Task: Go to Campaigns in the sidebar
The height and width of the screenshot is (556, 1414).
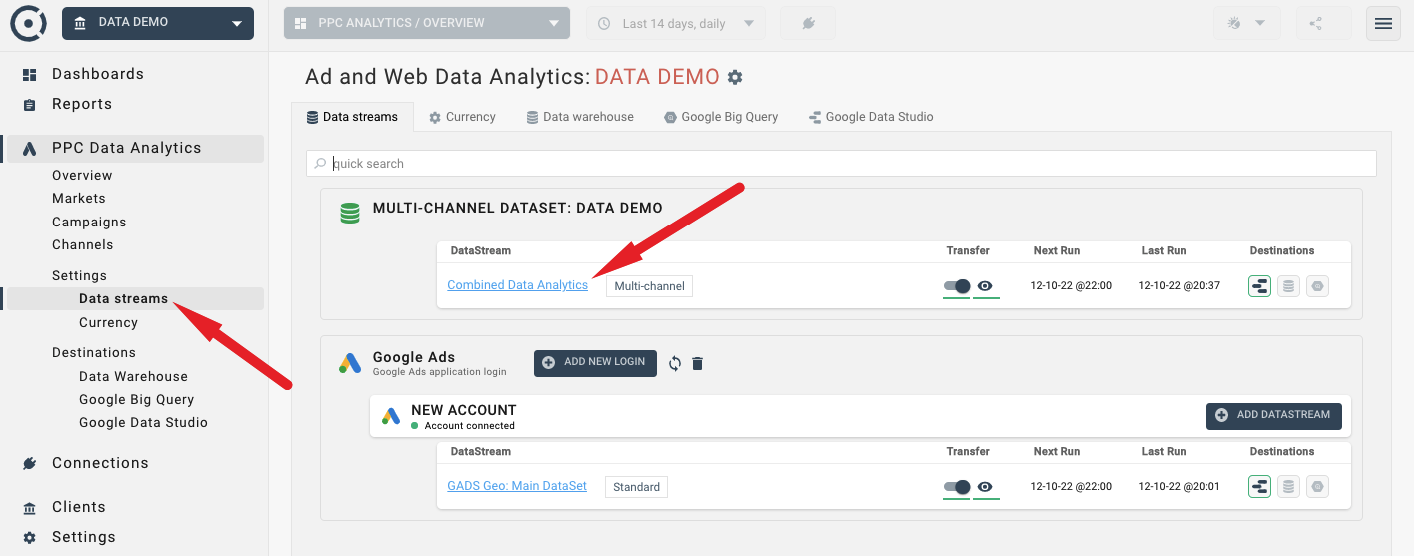Action: [89, 222]
